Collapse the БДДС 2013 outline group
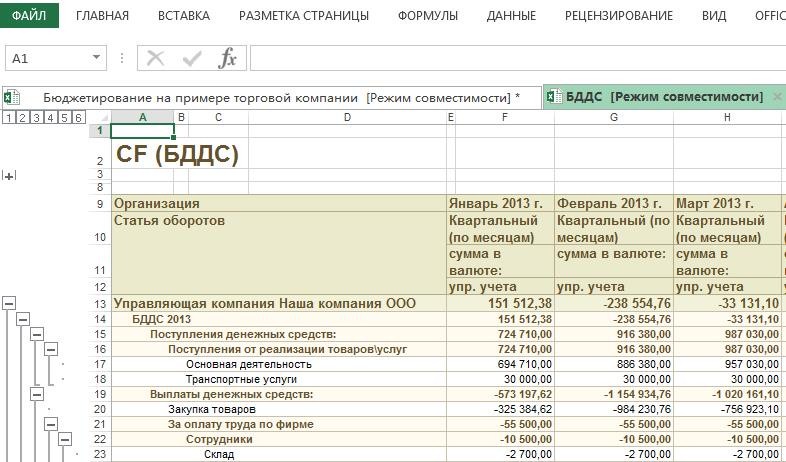This screenshot has width=786, height=462. [23, 319]
